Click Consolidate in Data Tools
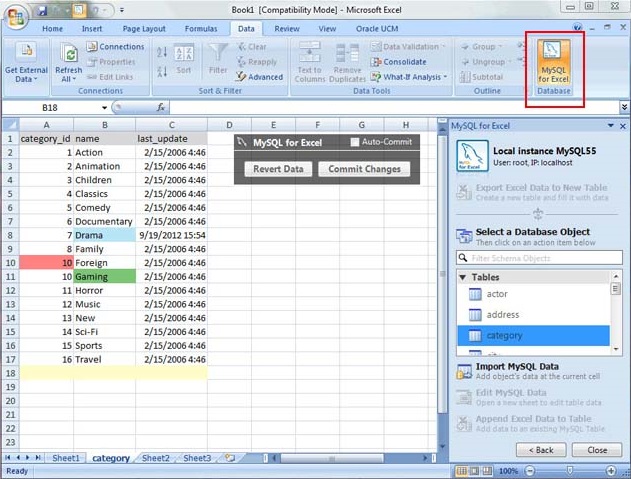The image size is (631, 479). (x=399, y=62)
